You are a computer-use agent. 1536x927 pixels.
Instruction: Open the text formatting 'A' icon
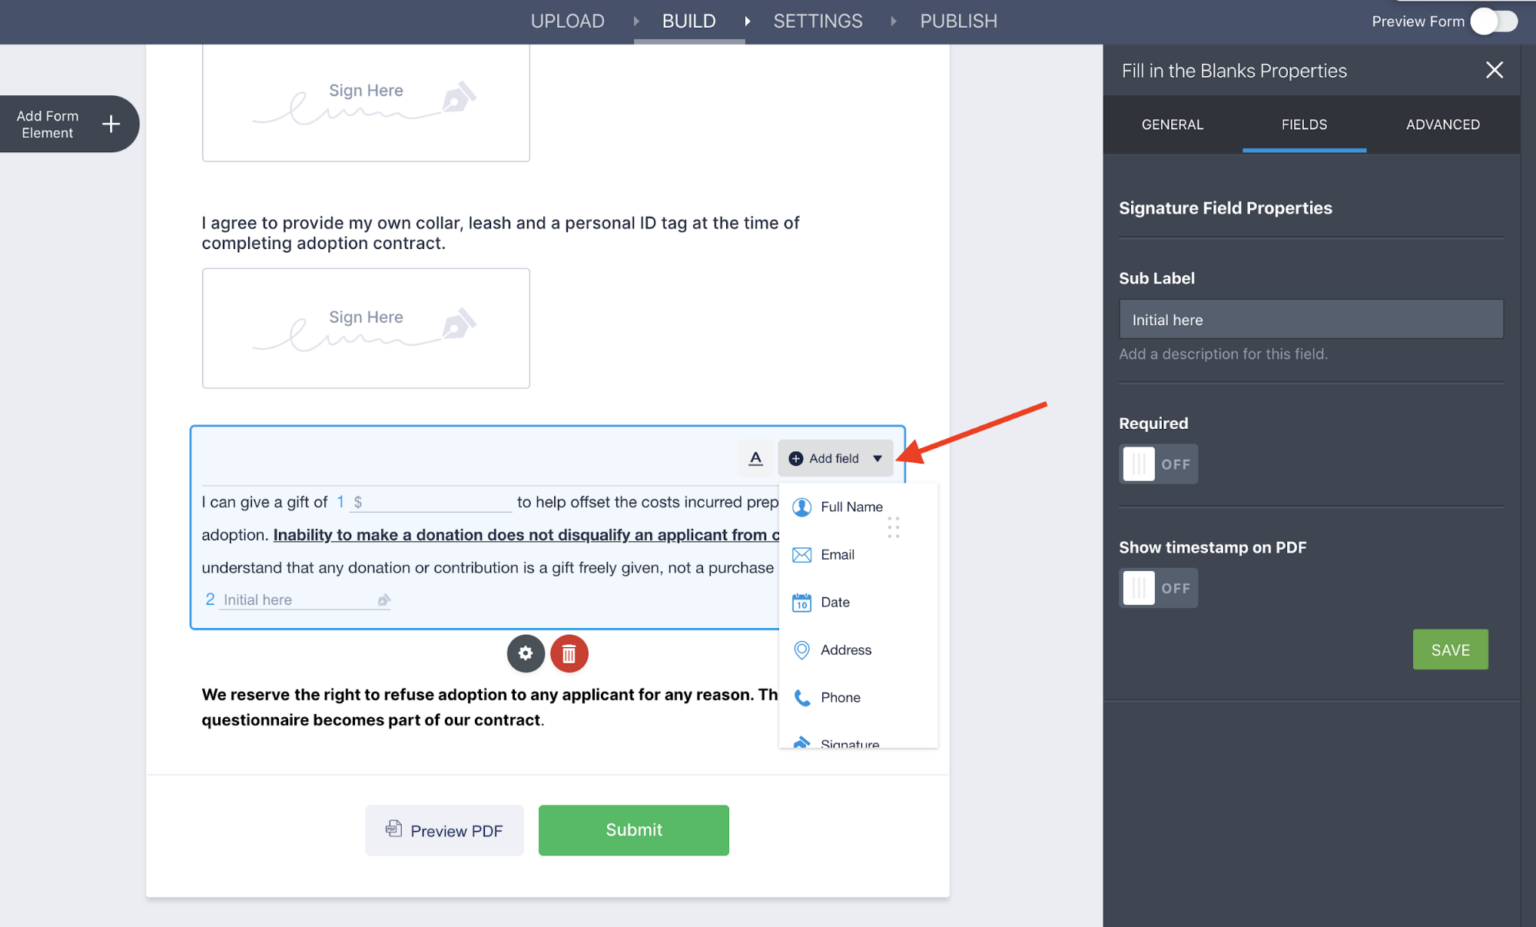point(755,457)
